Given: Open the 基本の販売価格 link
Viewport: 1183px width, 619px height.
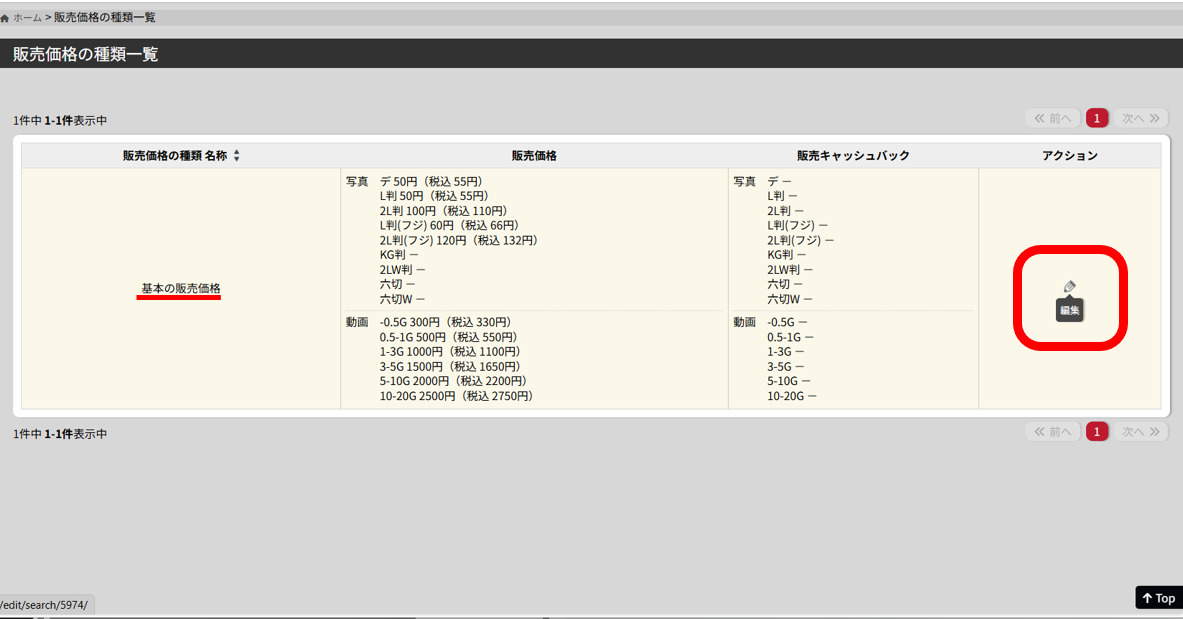Looking at the screenshot, I should (x=180, y=288).
